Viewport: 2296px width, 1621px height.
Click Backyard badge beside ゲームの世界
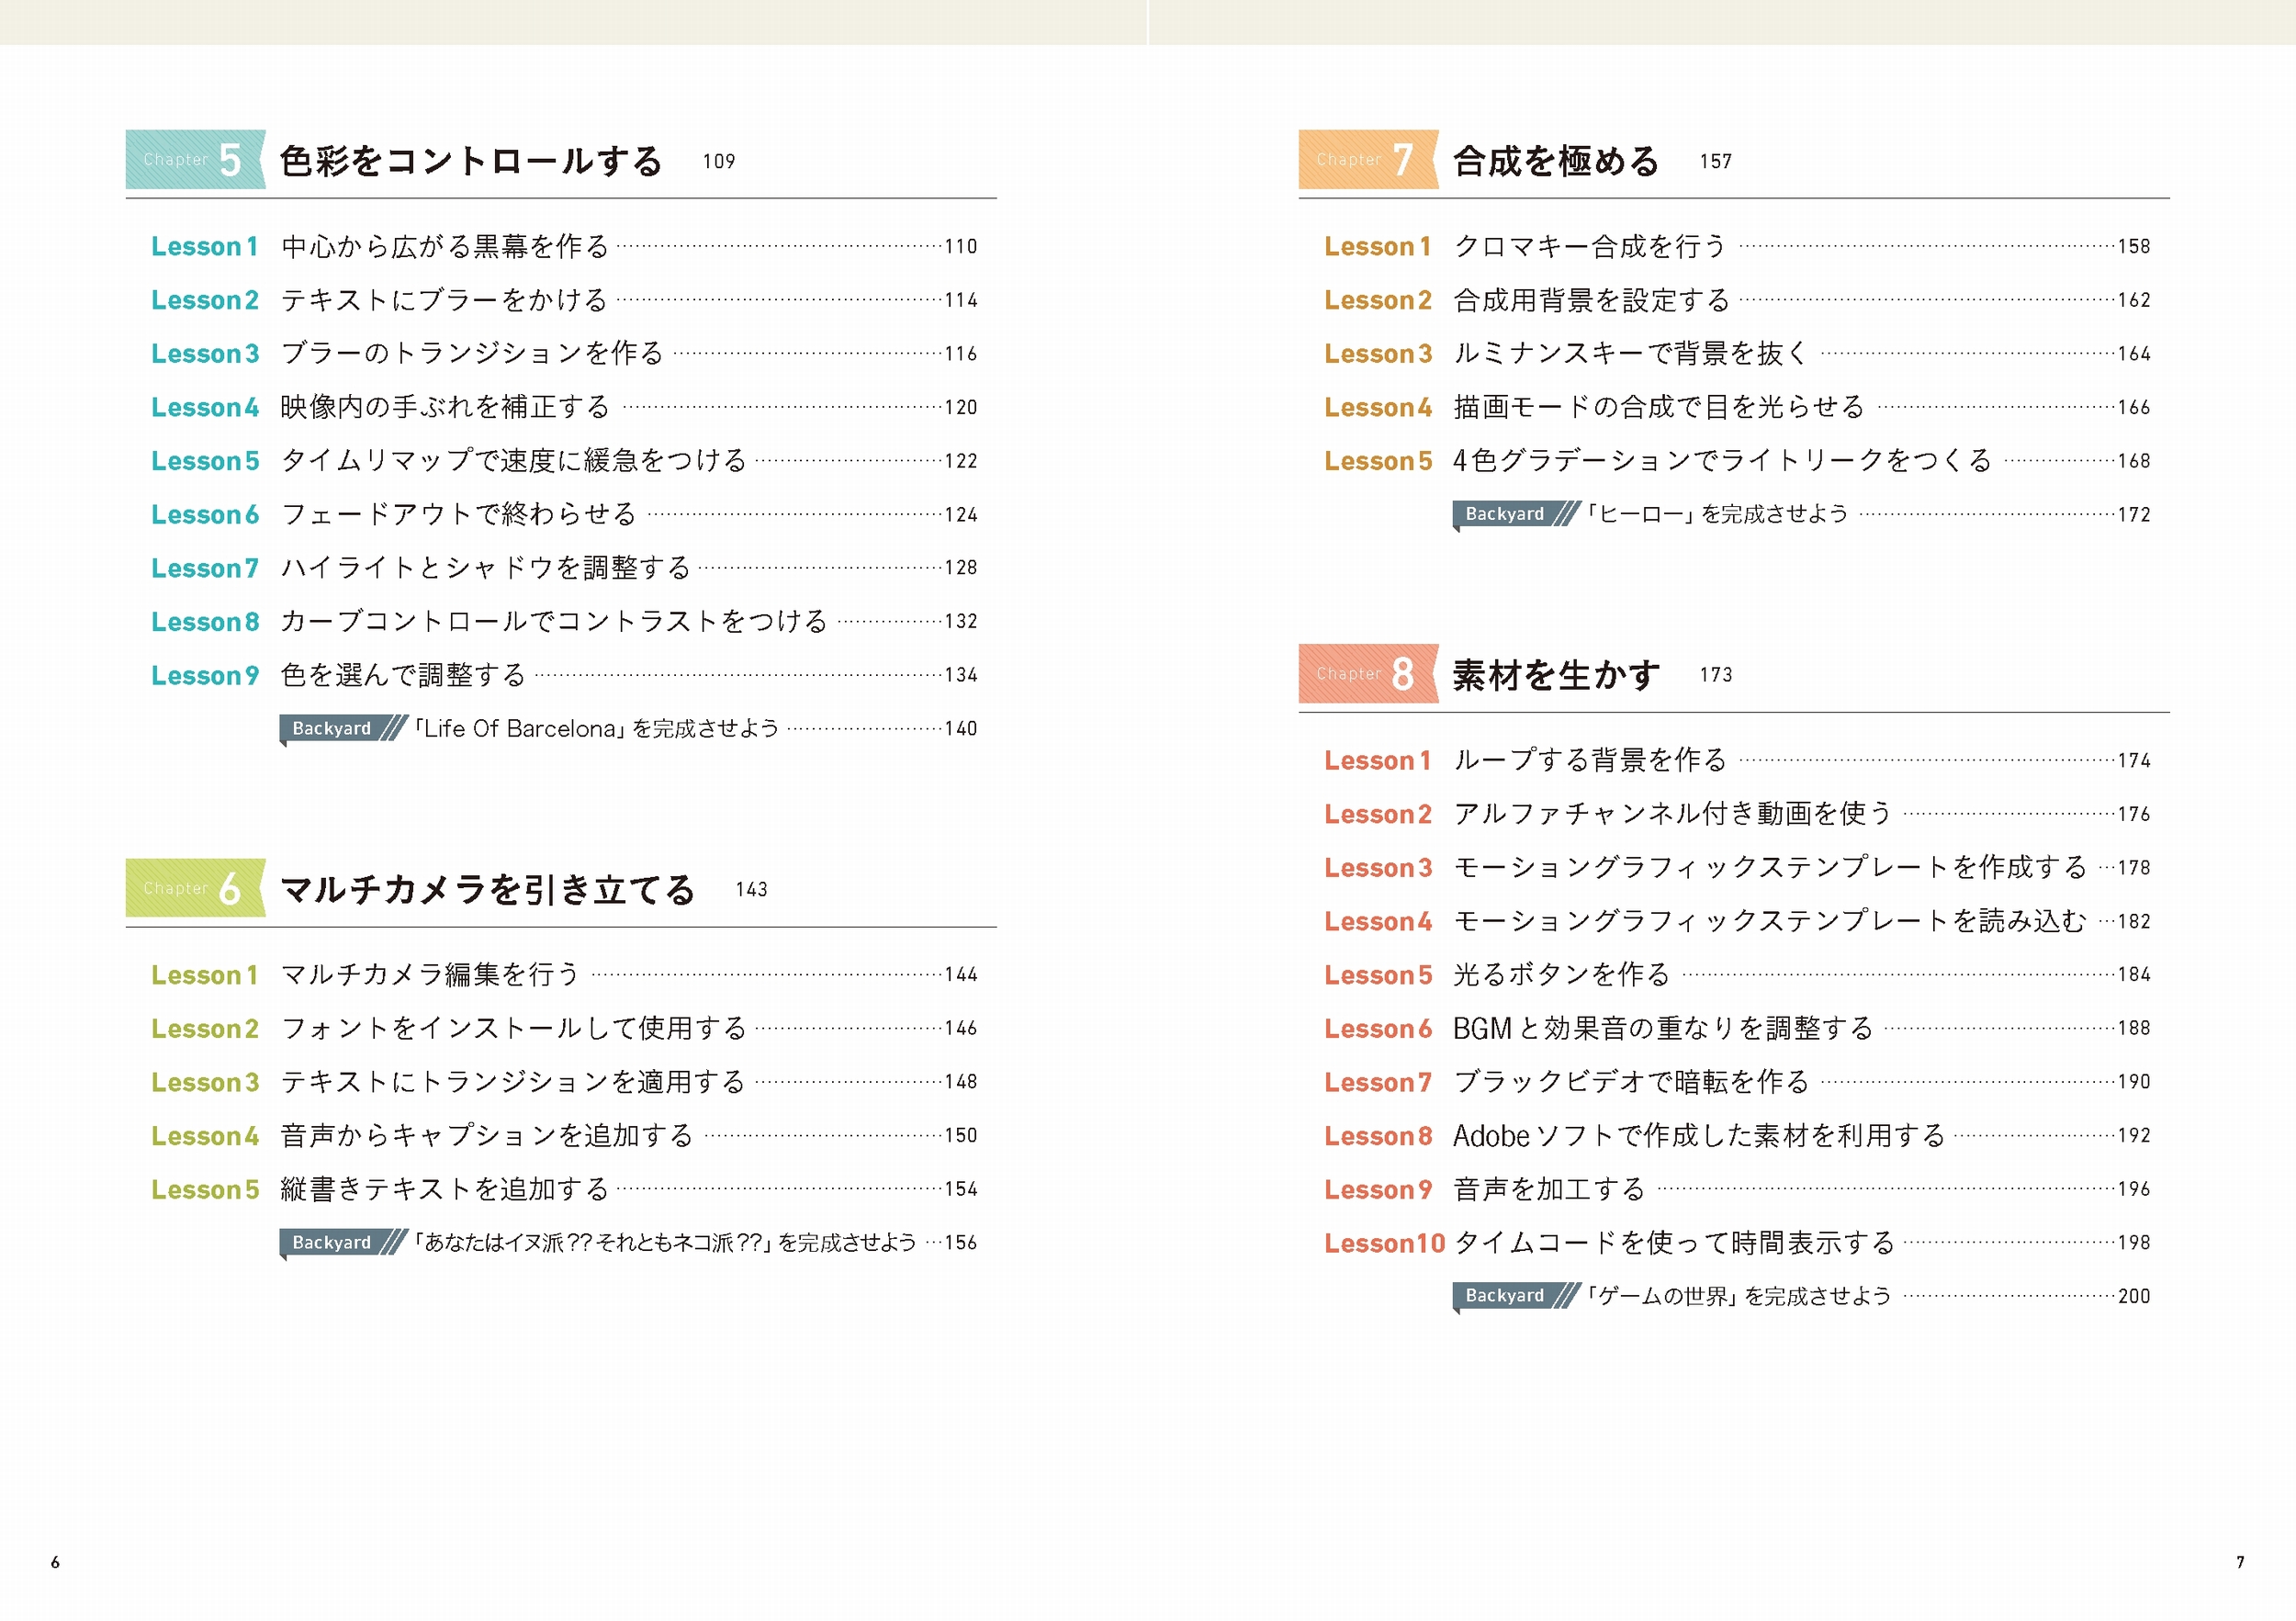(x=1516, y=1296)
